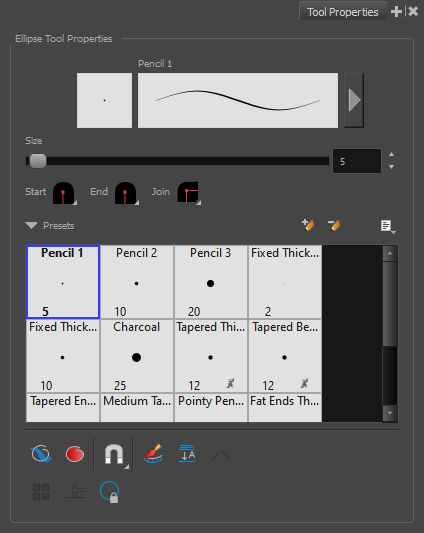The image size is (424, 533).
Task: Select the Fixed Thick preset of size 10
Action: [x=63, y=356]
